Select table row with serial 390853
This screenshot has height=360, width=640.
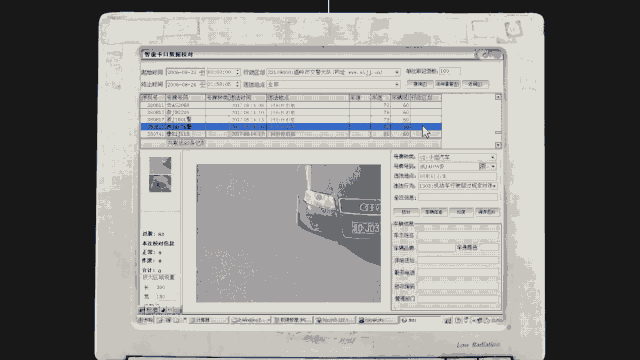291,112
